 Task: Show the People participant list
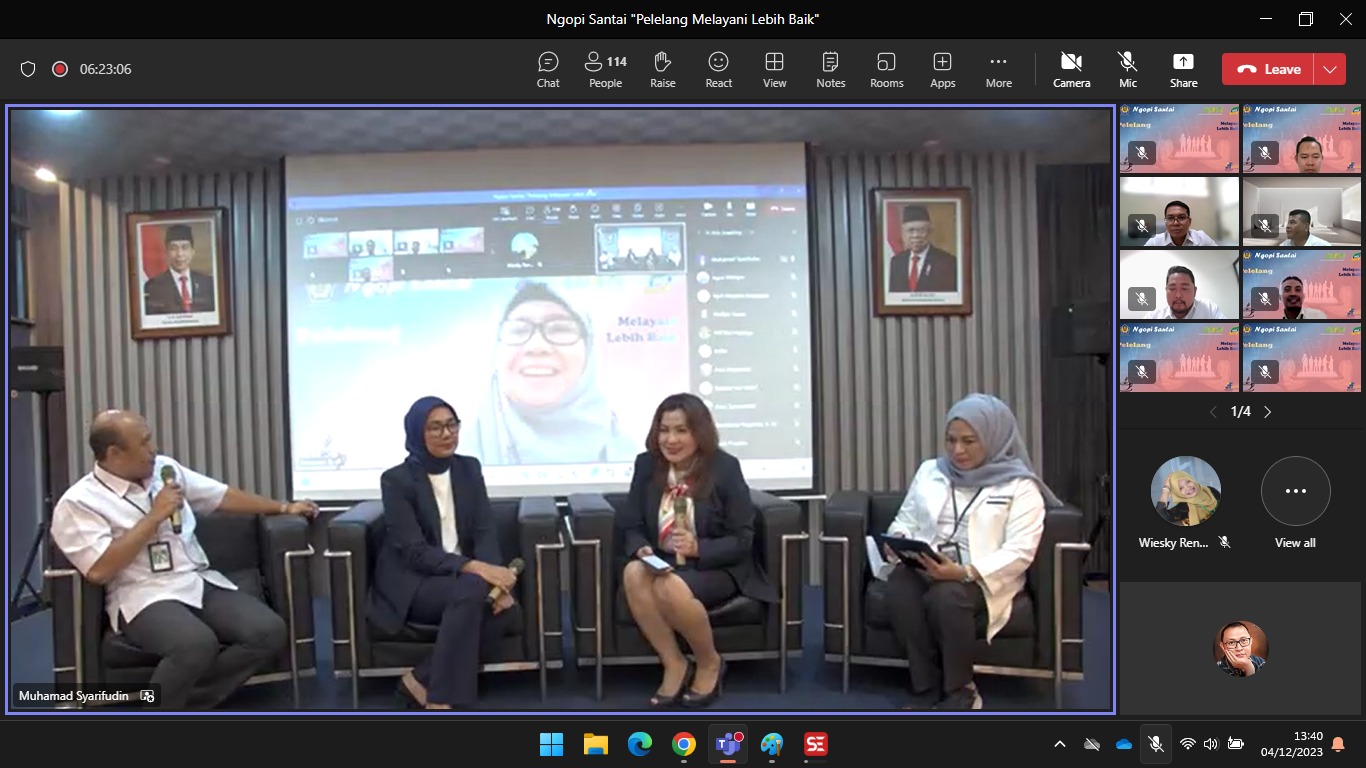605,69
